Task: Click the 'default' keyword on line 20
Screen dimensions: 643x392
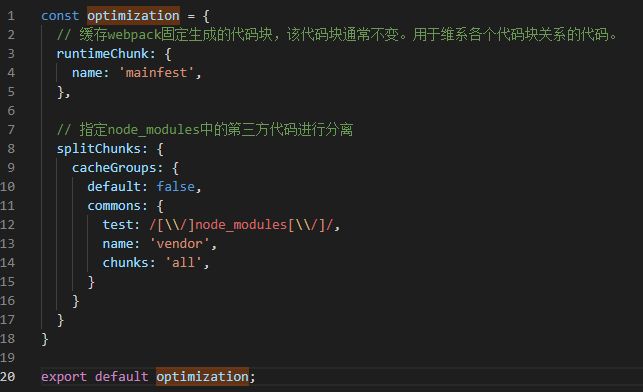Action: (x=121, y=377)
